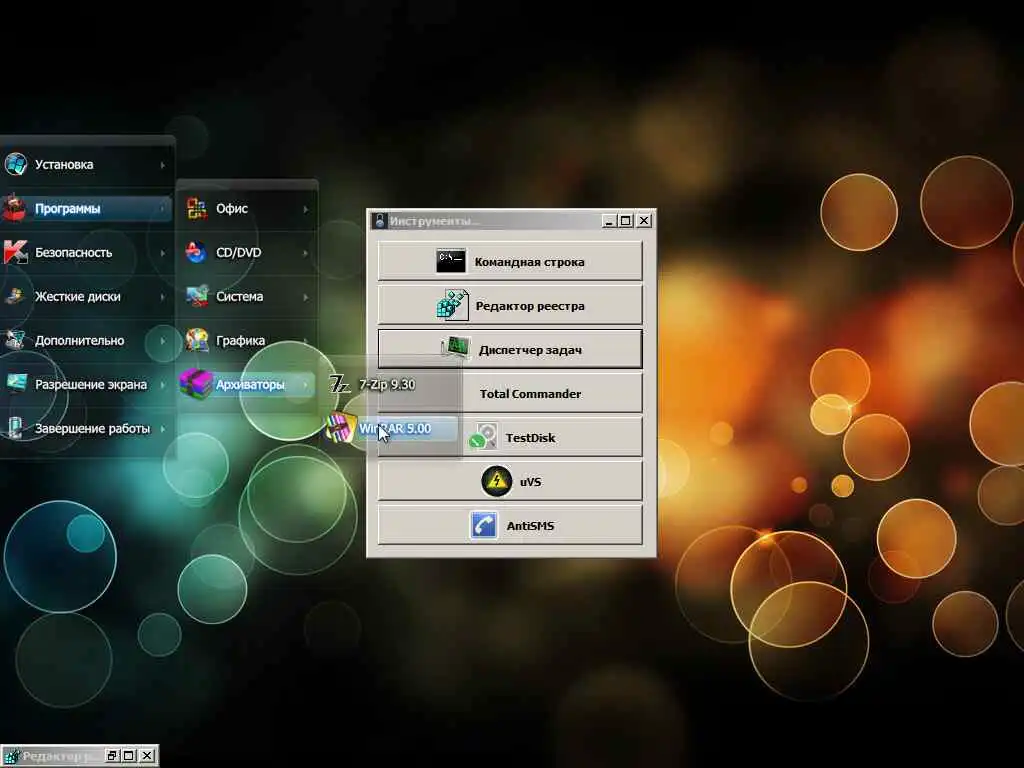Click the Завершение работы icon

coord(16,428)
